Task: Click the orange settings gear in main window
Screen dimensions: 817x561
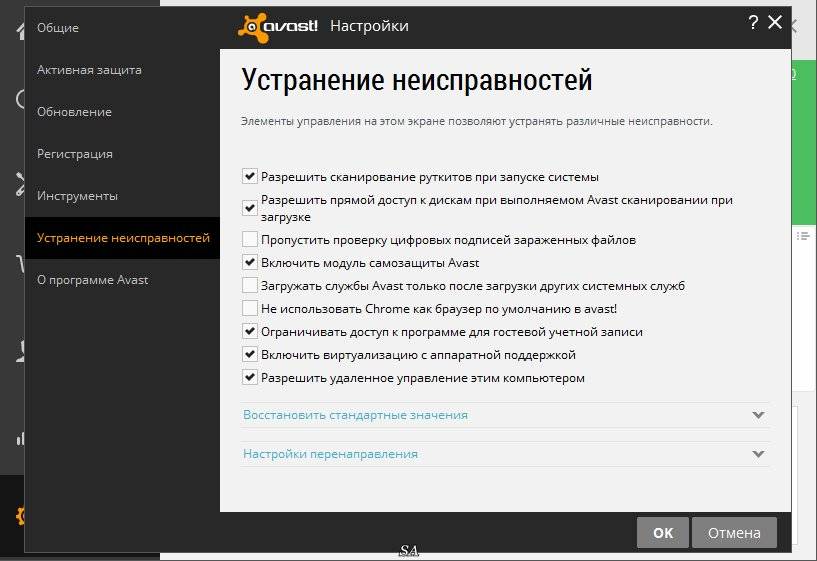Action: (x=20, y=516)
